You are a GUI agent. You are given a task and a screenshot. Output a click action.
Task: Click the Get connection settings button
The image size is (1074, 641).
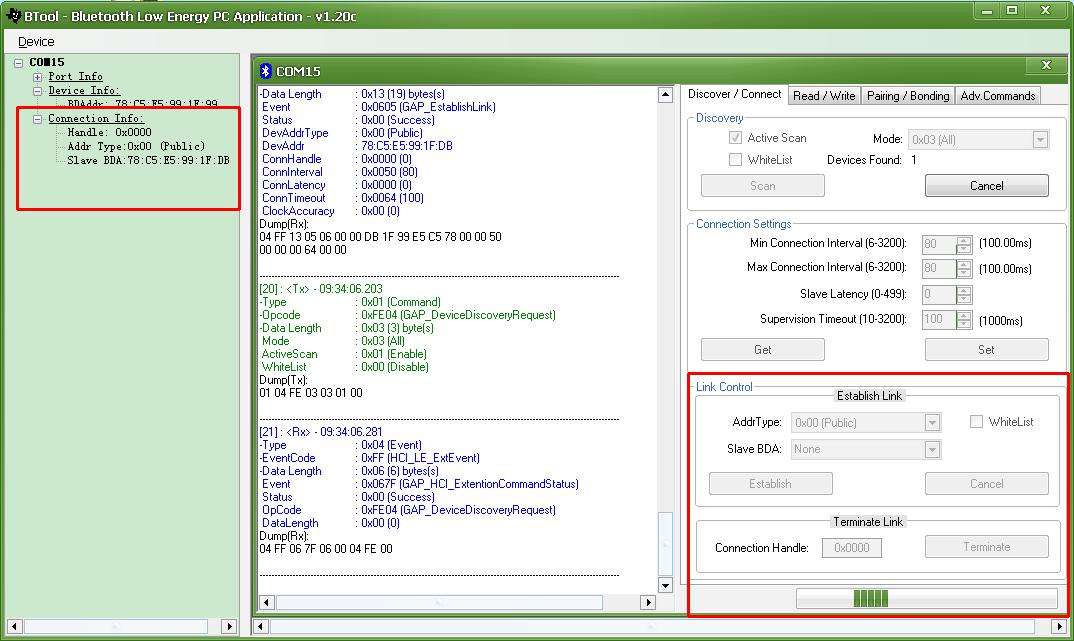coord(762,349)
